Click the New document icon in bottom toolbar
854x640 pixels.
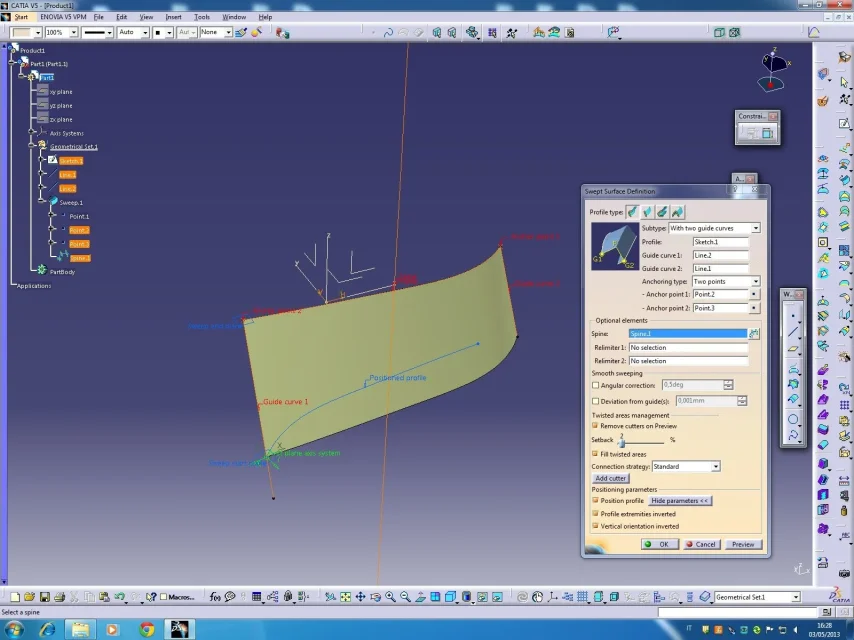17,597
